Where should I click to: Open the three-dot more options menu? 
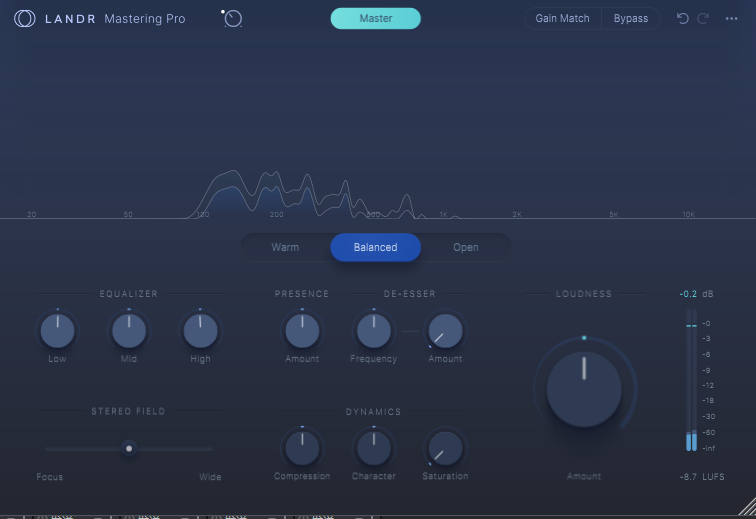tap(731, 18)
